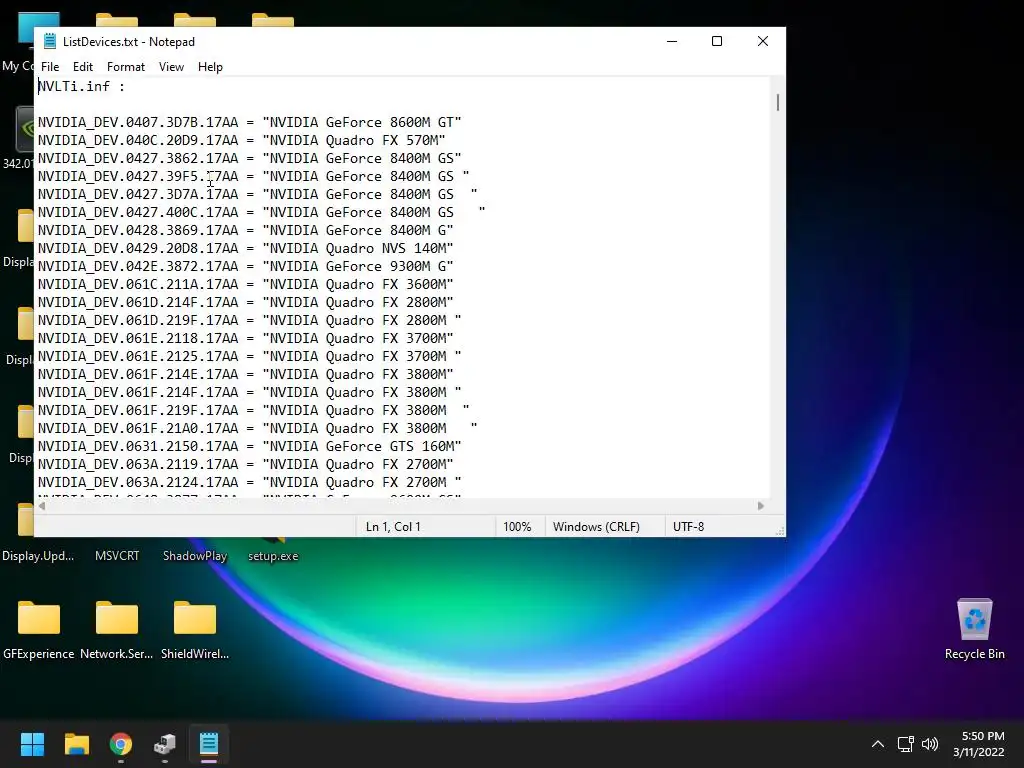Click the NVIDIA_DEV.061F.214E Quadro FX 3800M line
This screenshot has width=1024, height=768.
246,374
